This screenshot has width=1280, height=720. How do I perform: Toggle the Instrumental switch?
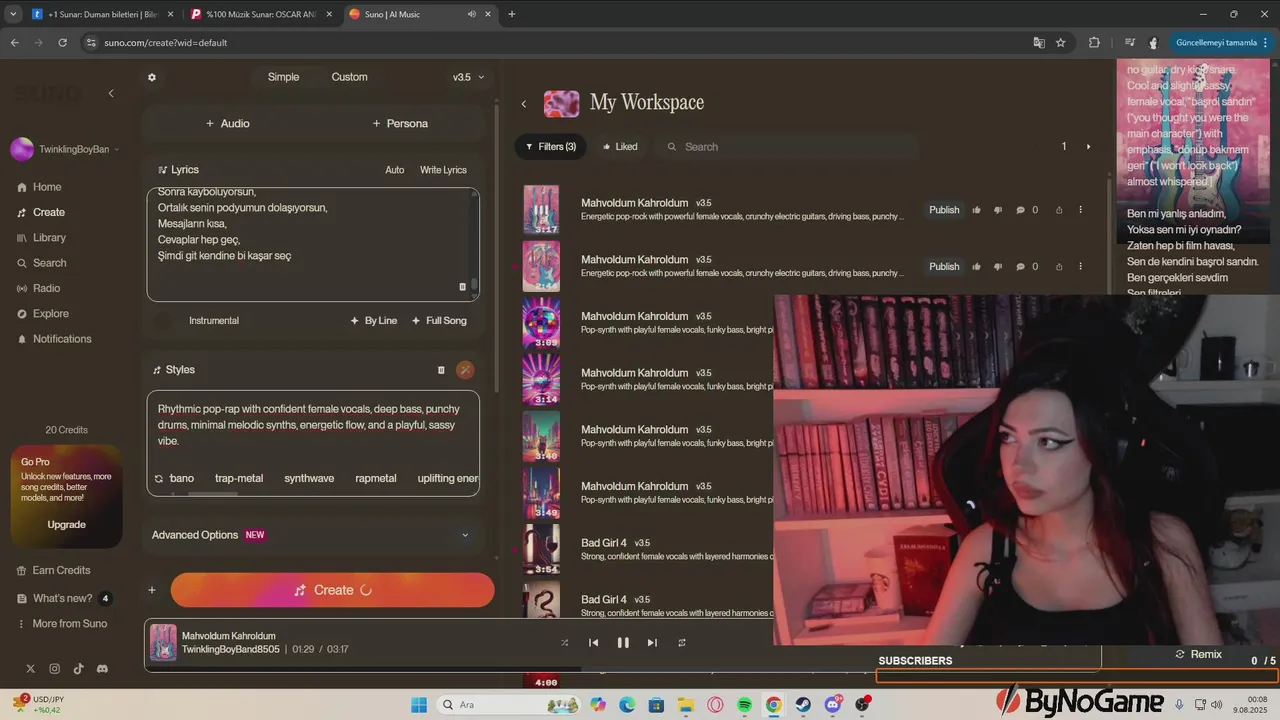(x=163, y=321)
